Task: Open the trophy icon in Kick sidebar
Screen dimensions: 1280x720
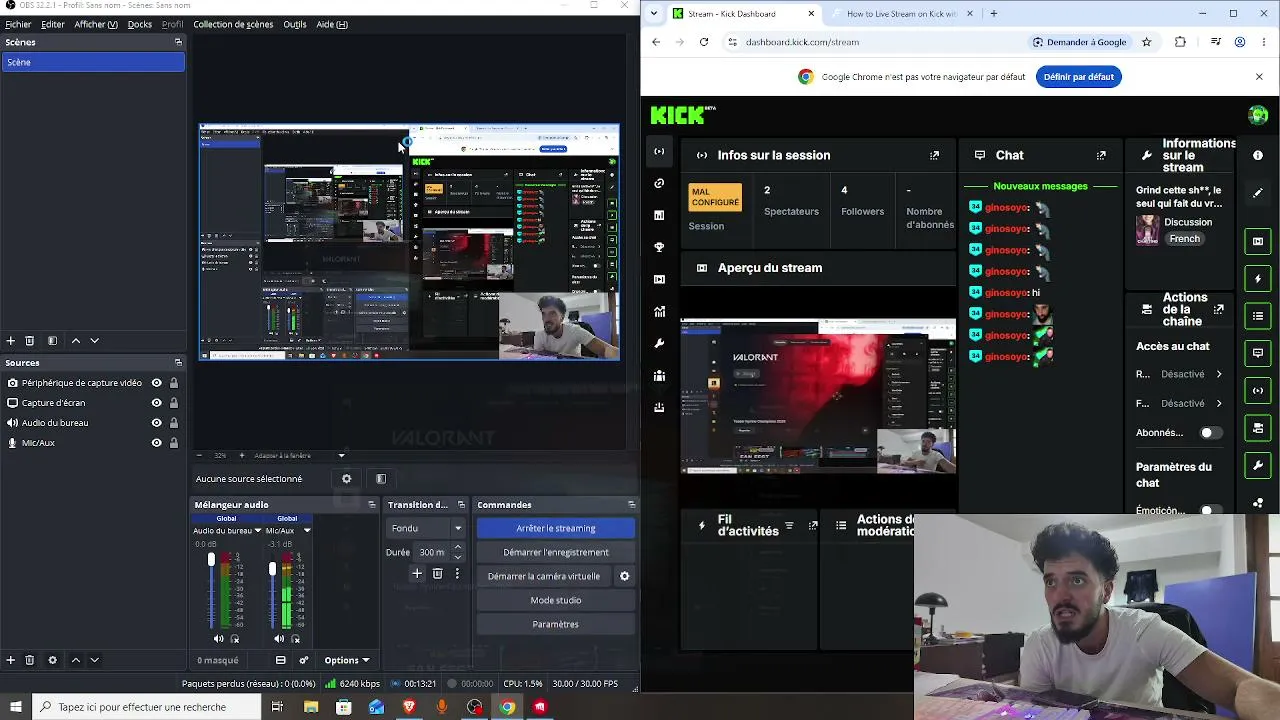Action: coord(659,247)
